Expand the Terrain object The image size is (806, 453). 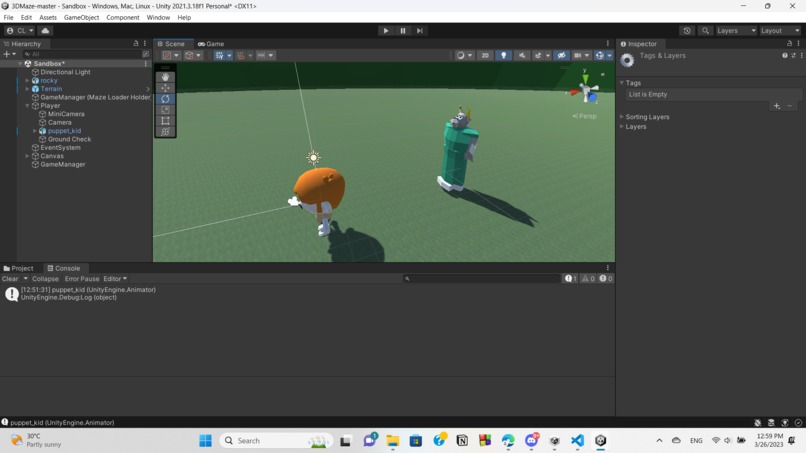tap(27, 88)
